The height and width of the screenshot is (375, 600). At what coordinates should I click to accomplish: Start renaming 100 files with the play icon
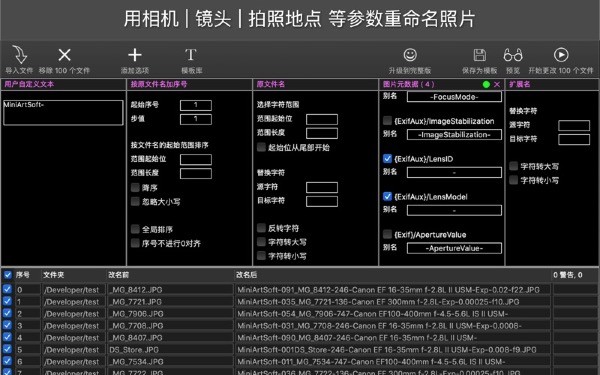pos(561,55)
